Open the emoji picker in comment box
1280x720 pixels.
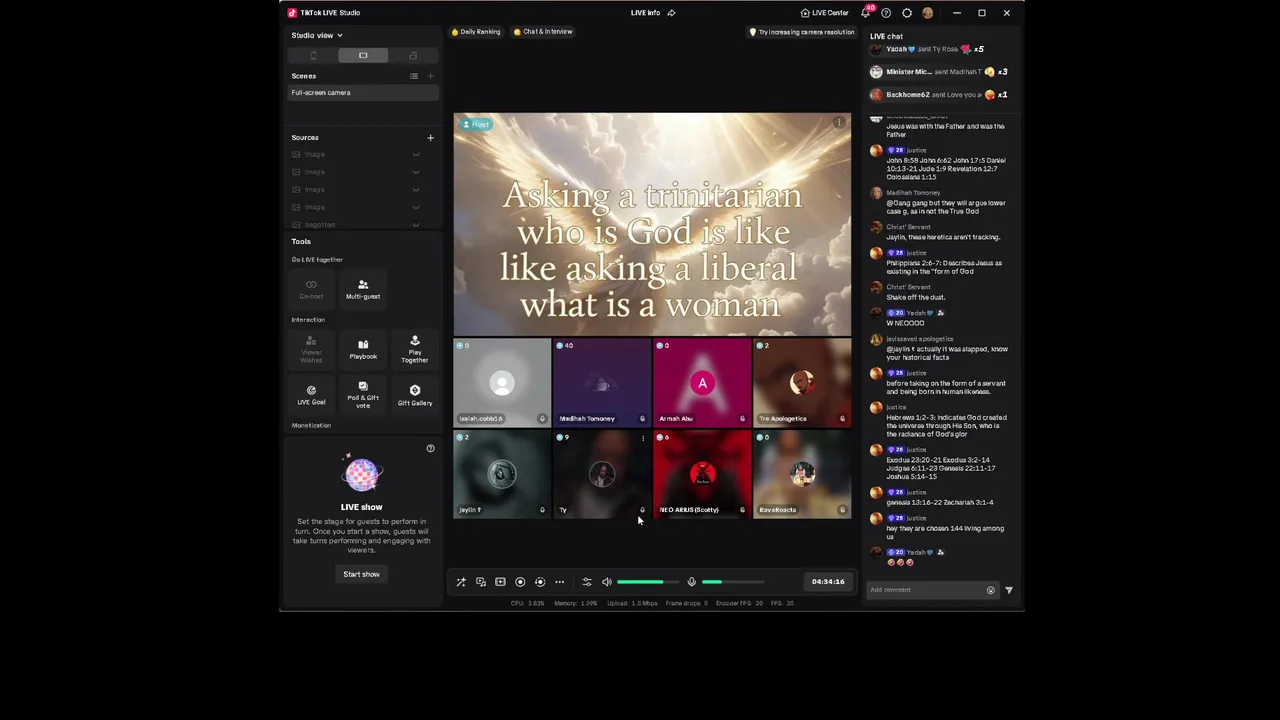[991, 590]
